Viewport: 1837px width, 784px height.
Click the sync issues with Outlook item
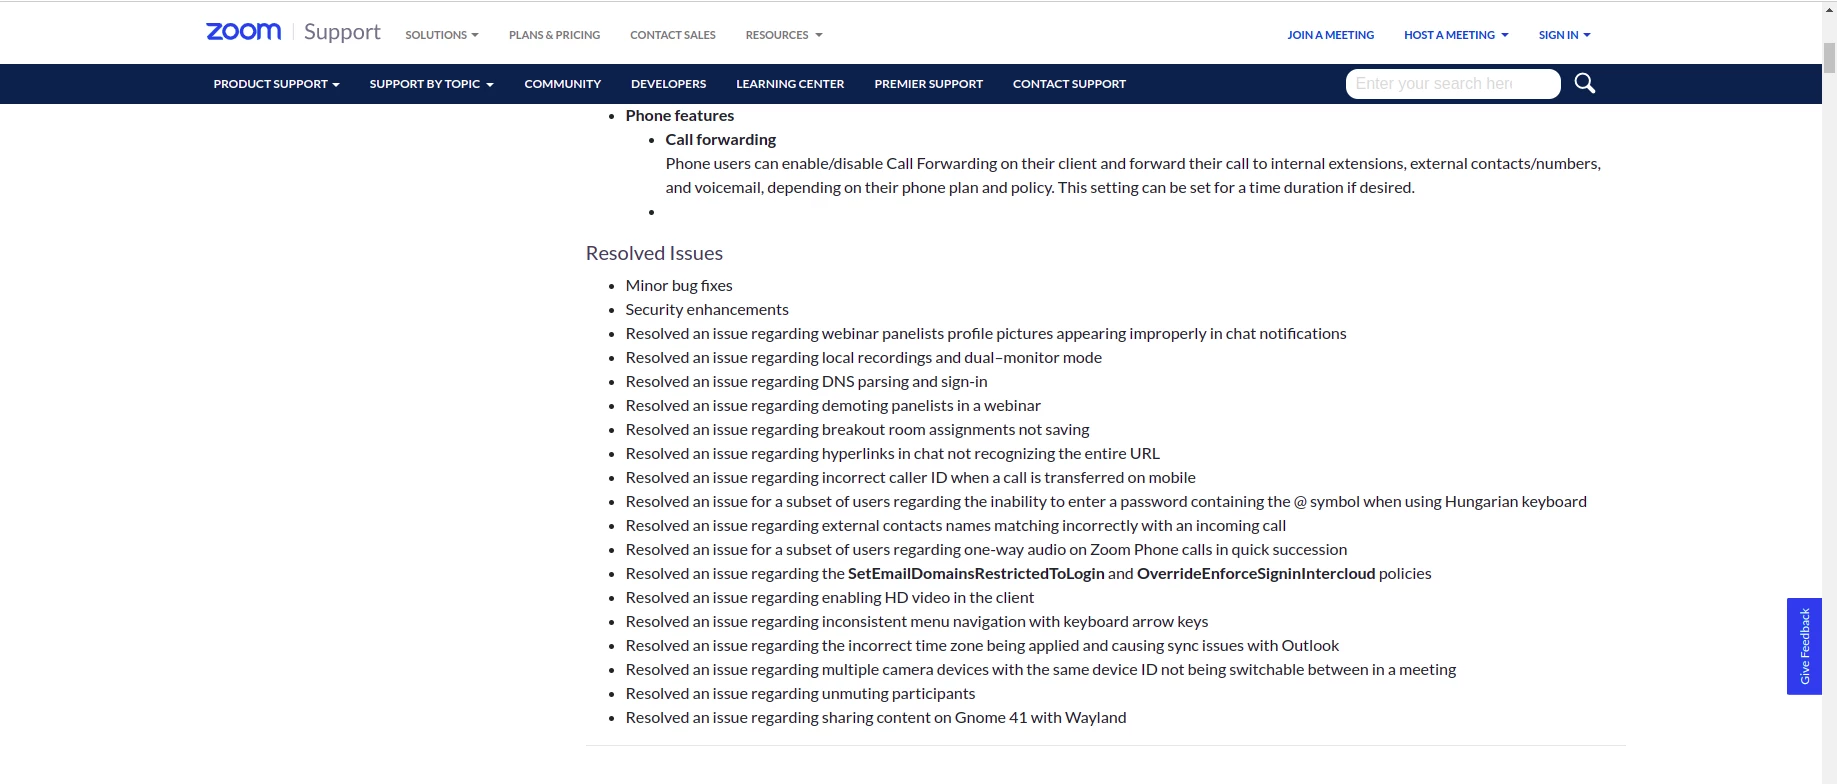tap(982, 646)
